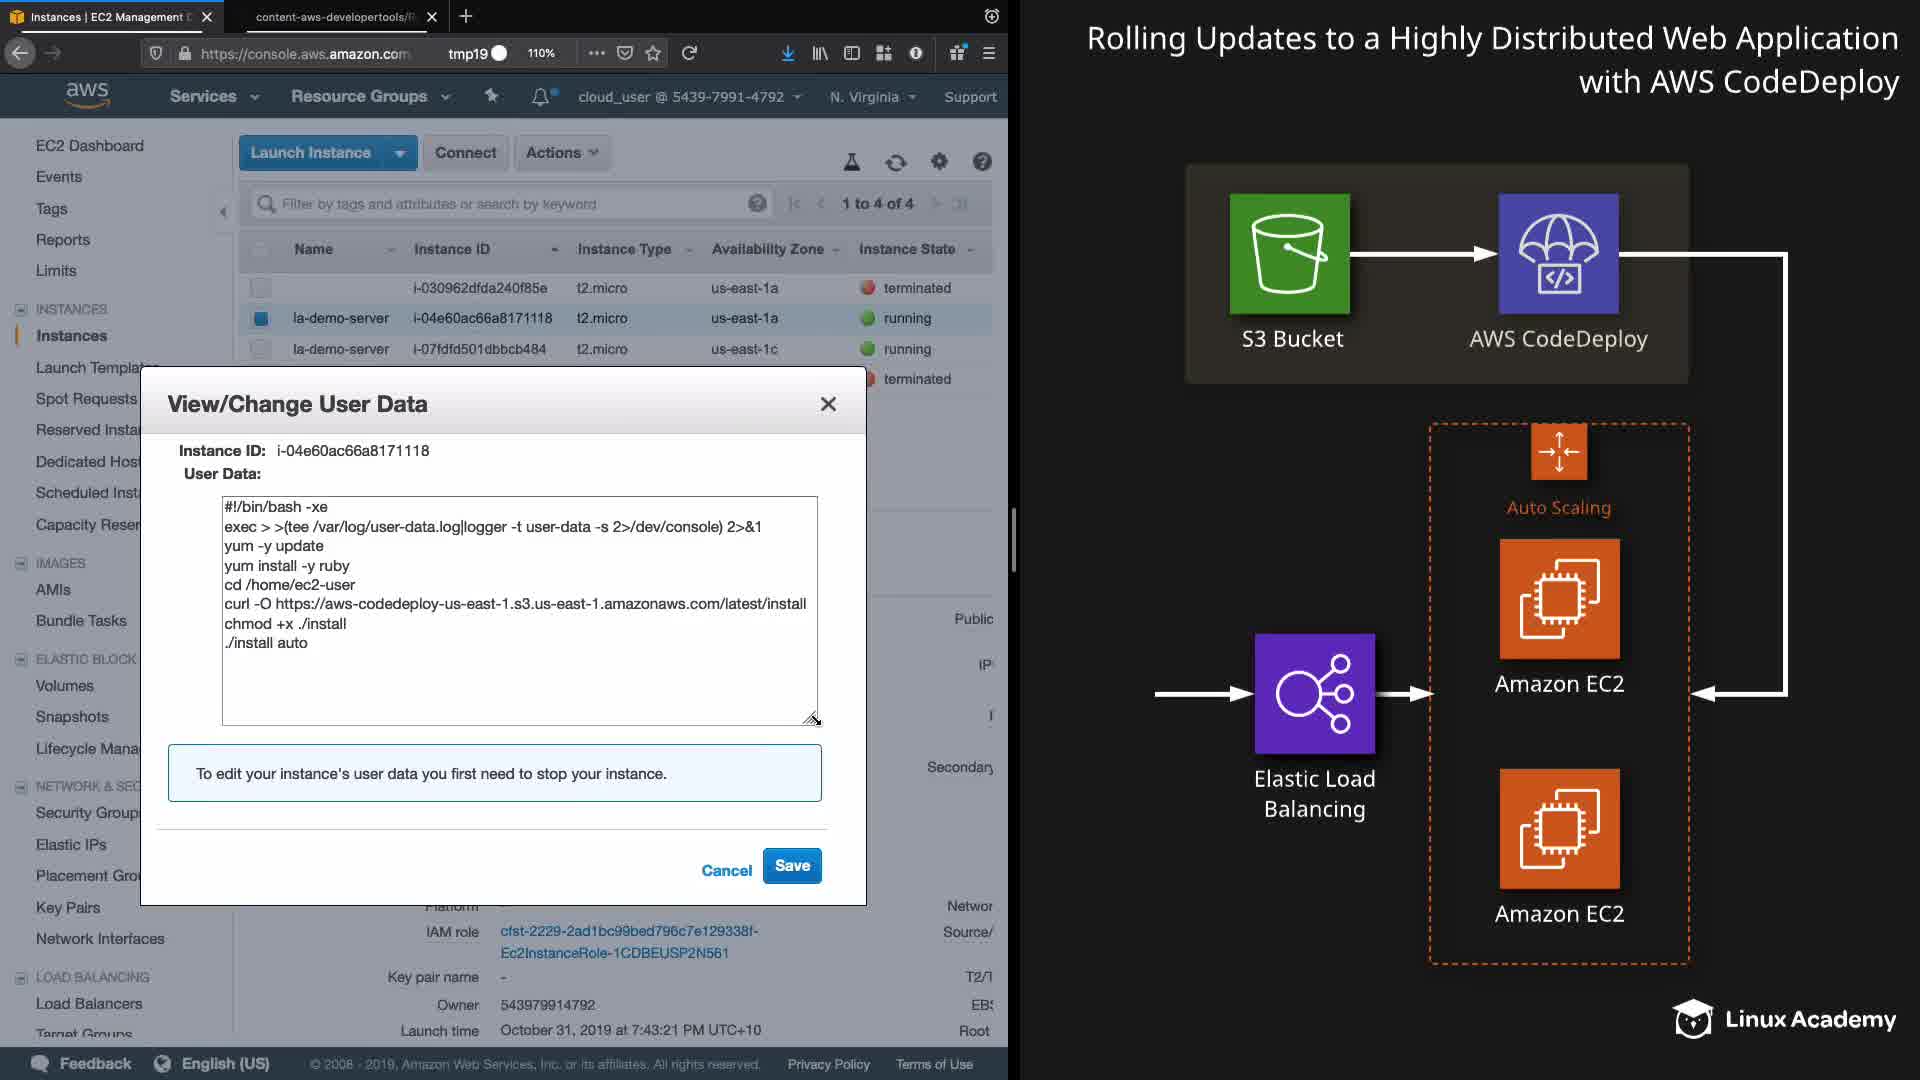Click the Firefox downloads arrow icon
The height and width of the screenshot is (1080, 1920).
click(x=788, y=53)
